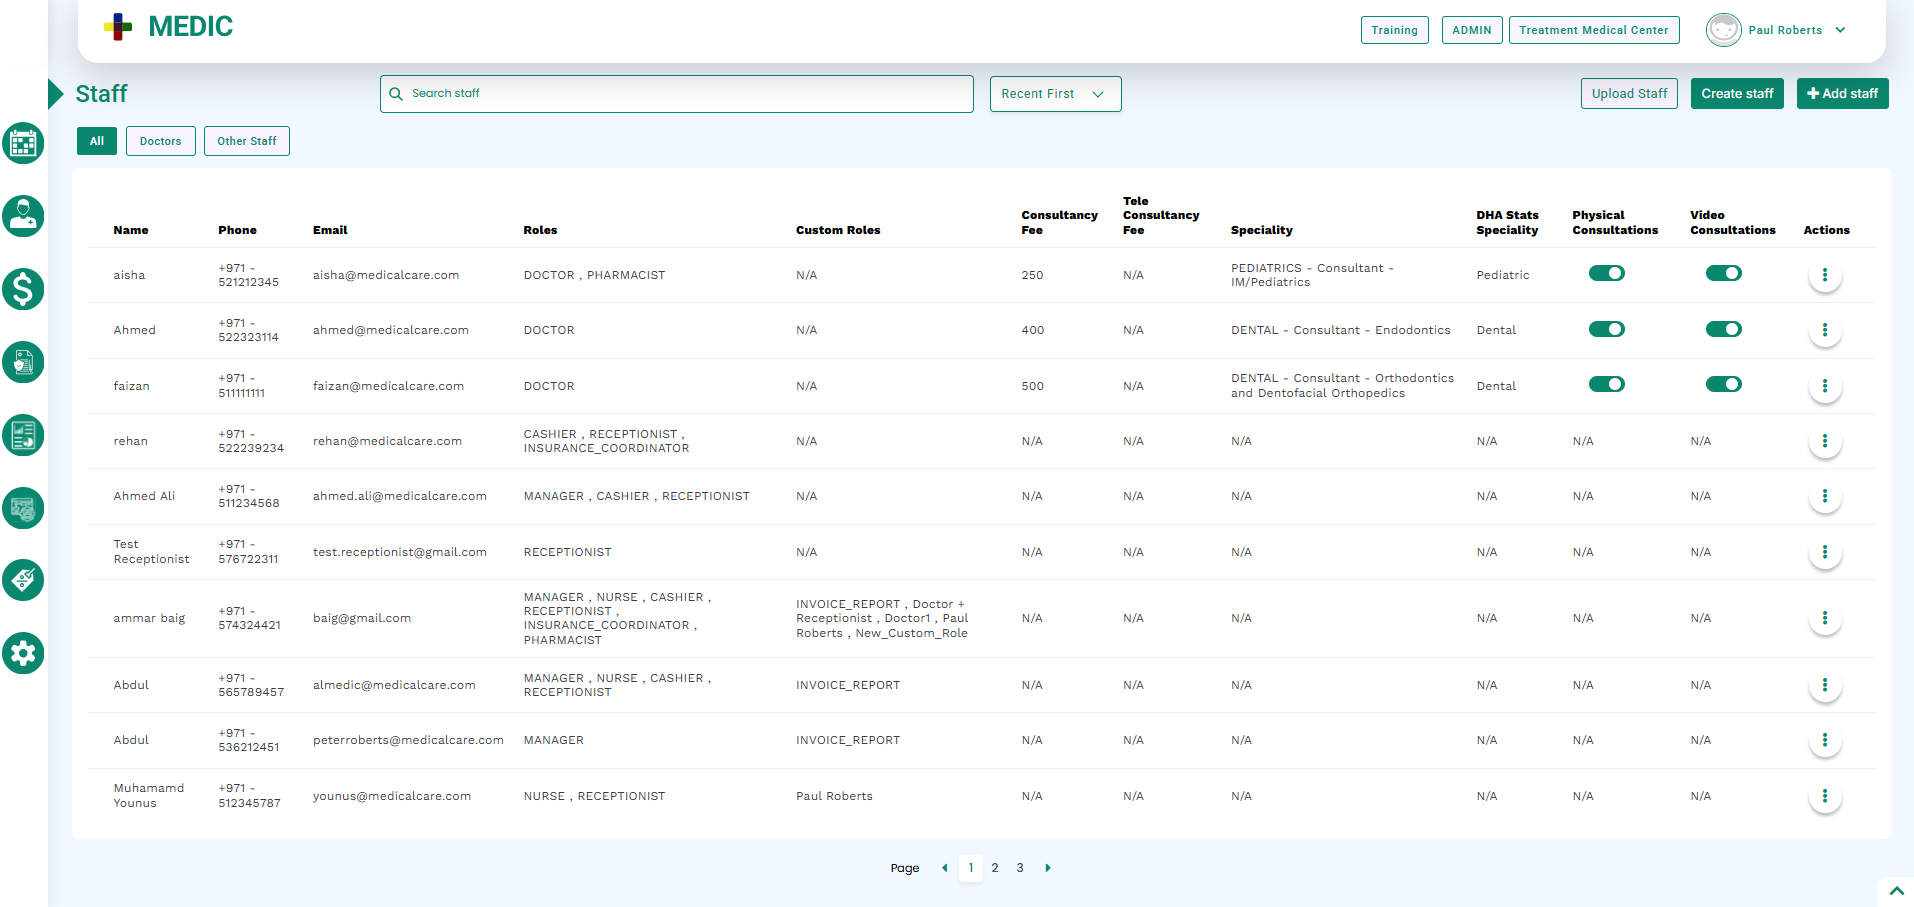Viewport: 1914px width, 907px height.
Task: Go to next page arrow
Action: click(1048, 868)
